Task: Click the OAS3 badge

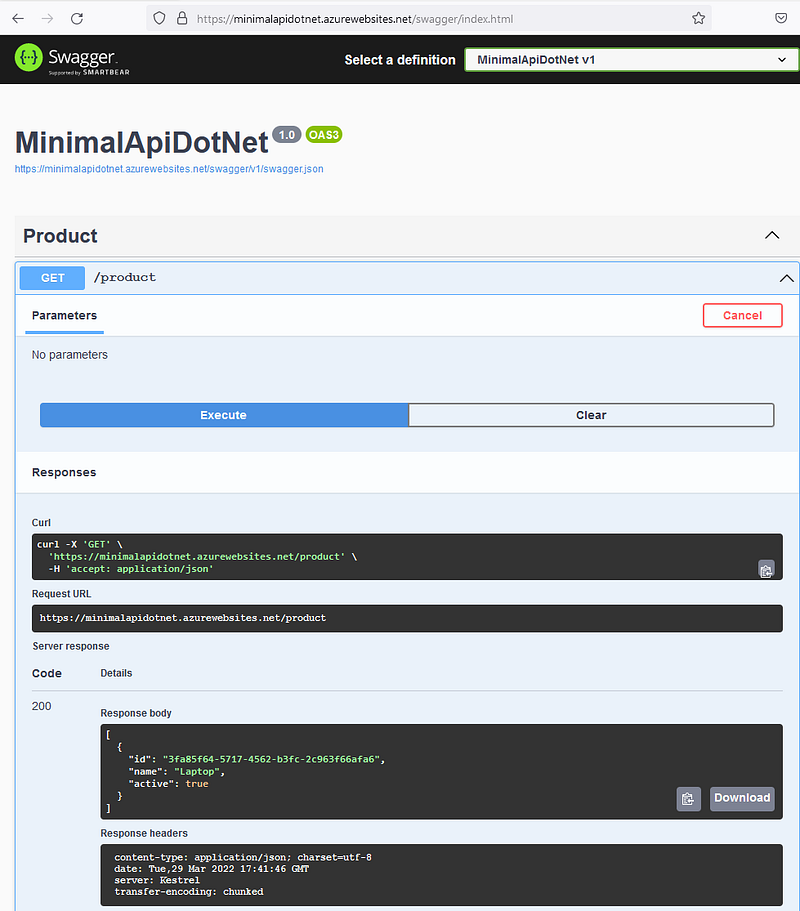Action: click(324, 135)
